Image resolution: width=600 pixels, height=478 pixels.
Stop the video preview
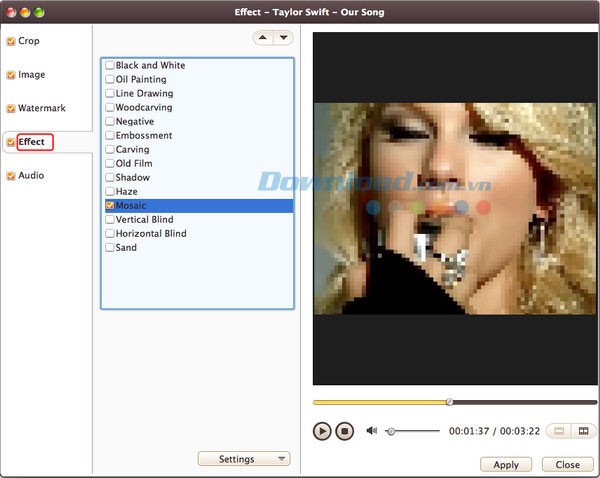click(344, 431)
